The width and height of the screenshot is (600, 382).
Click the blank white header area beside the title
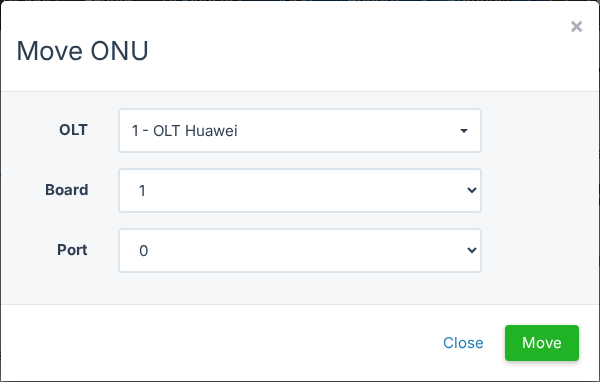point(344,50)
